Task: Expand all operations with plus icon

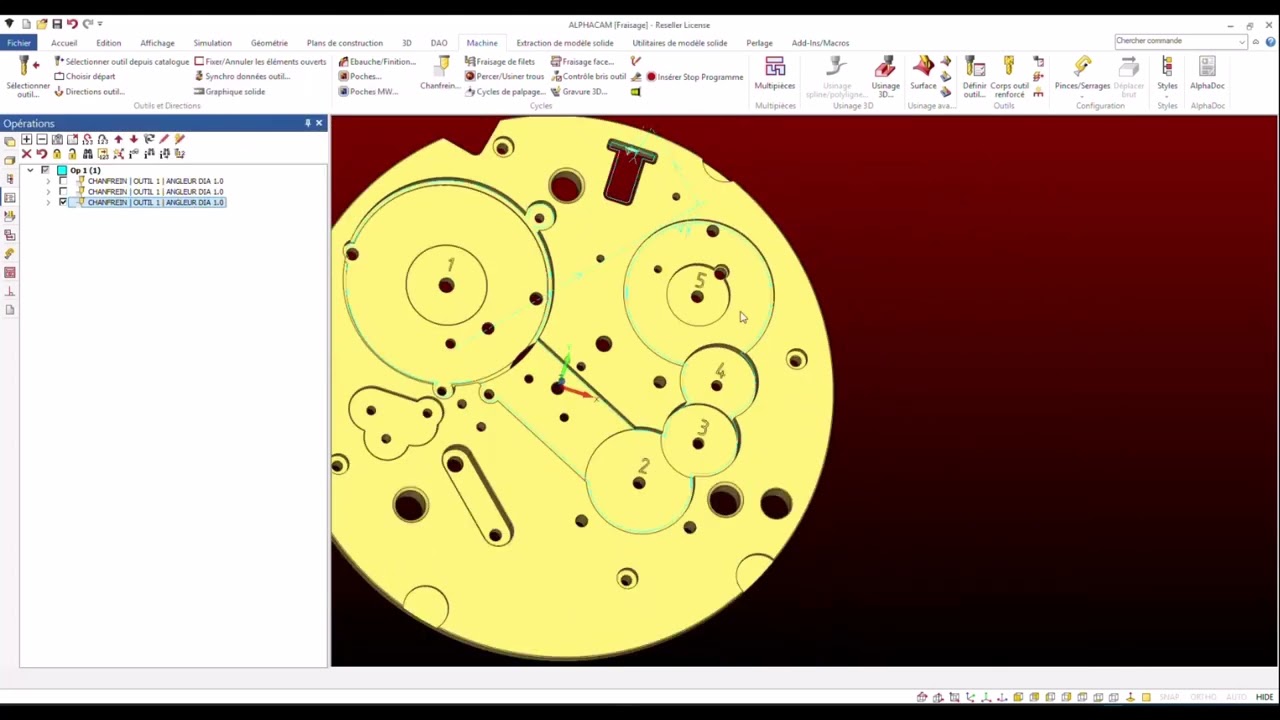Action: (x=27, y=139)
